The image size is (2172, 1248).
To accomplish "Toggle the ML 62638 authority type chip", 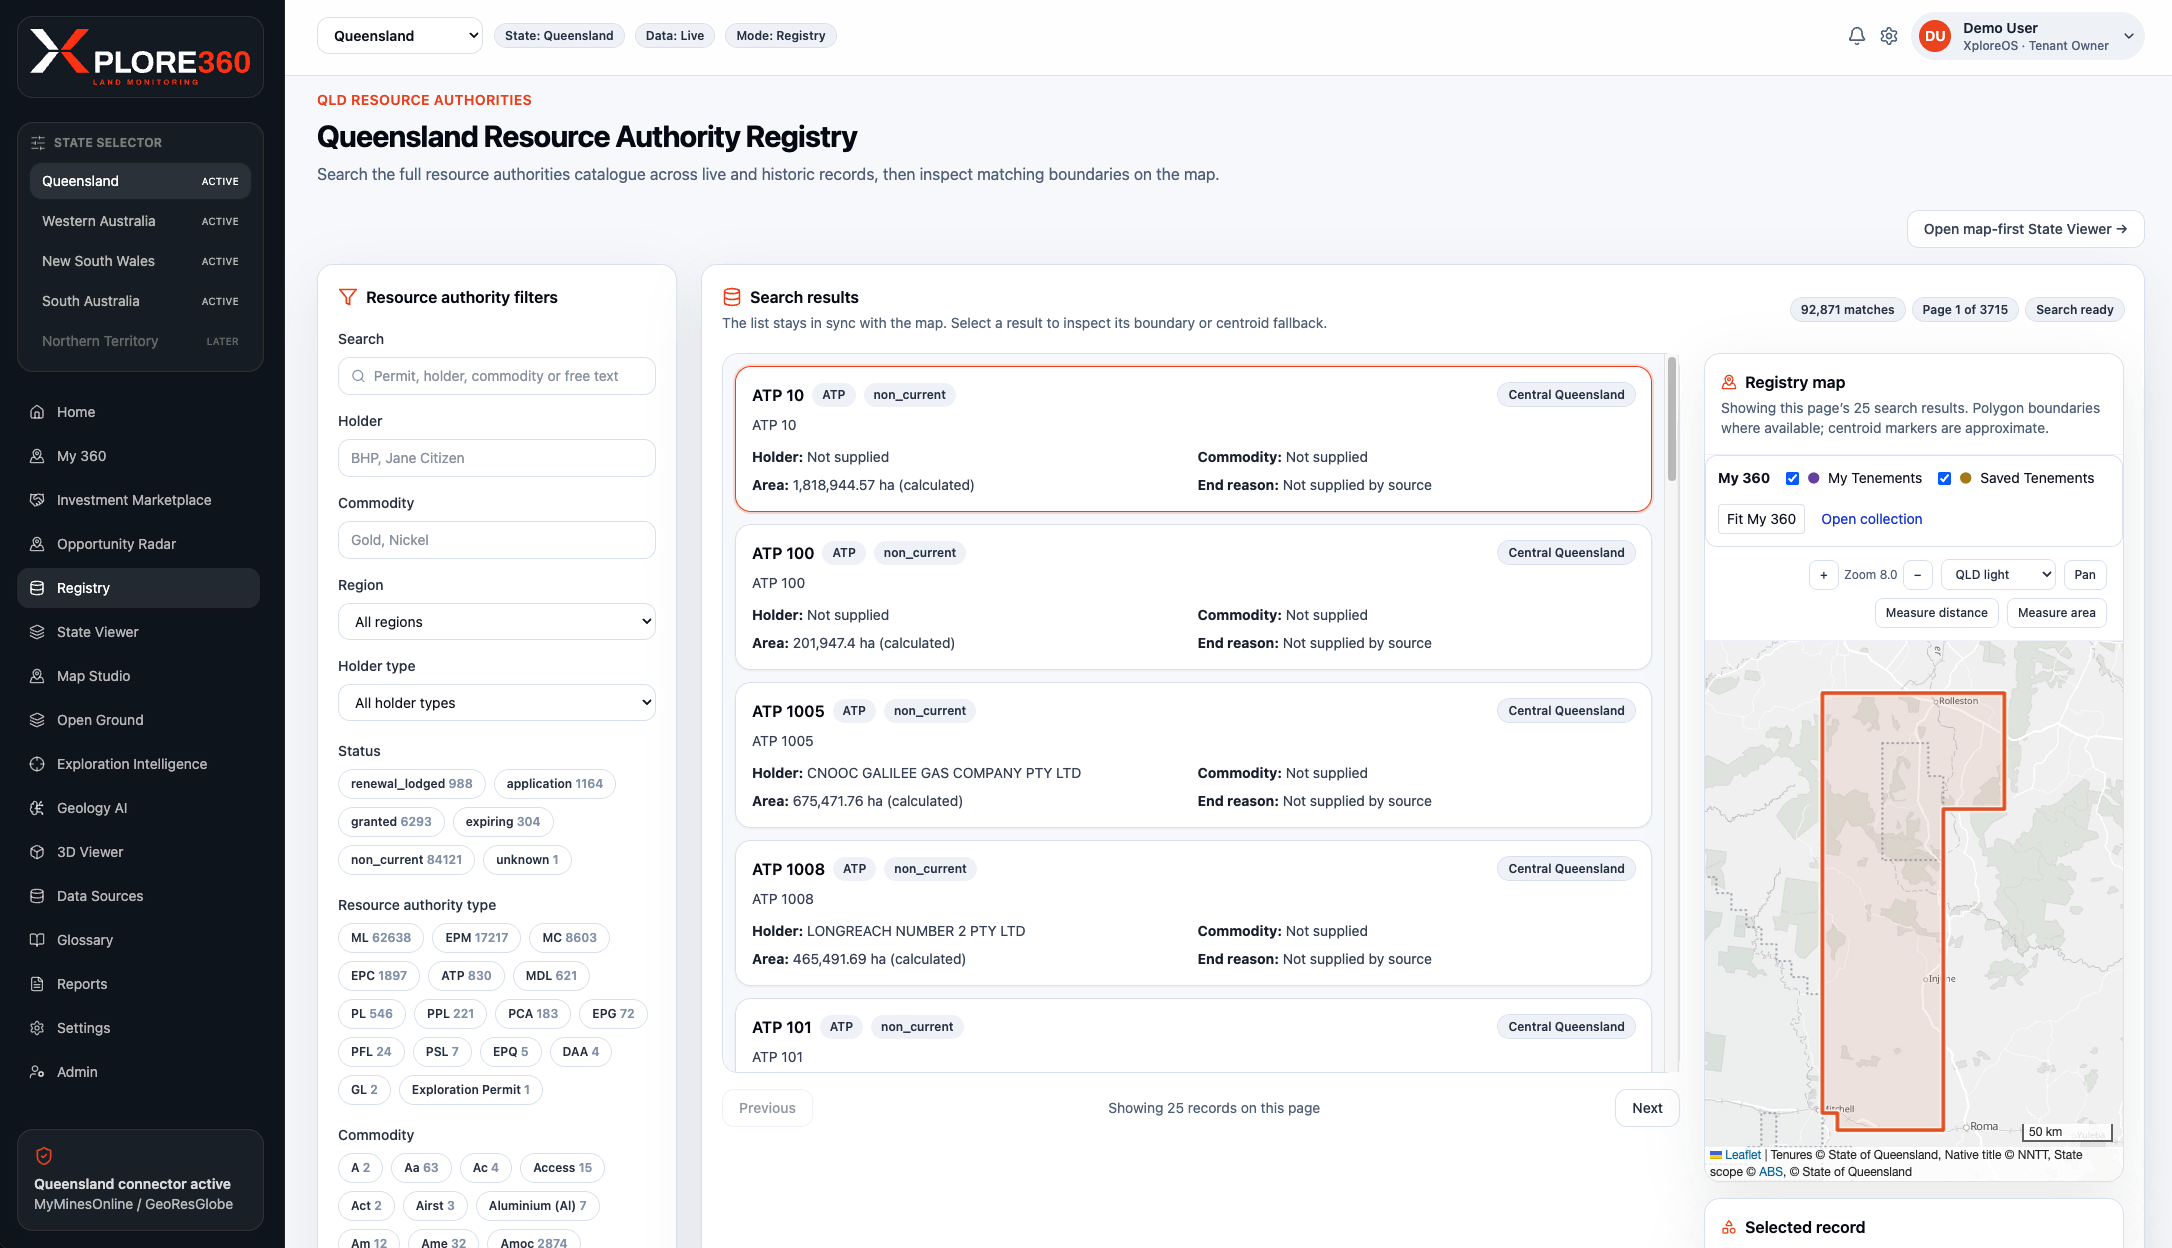I will pos(380,938).
